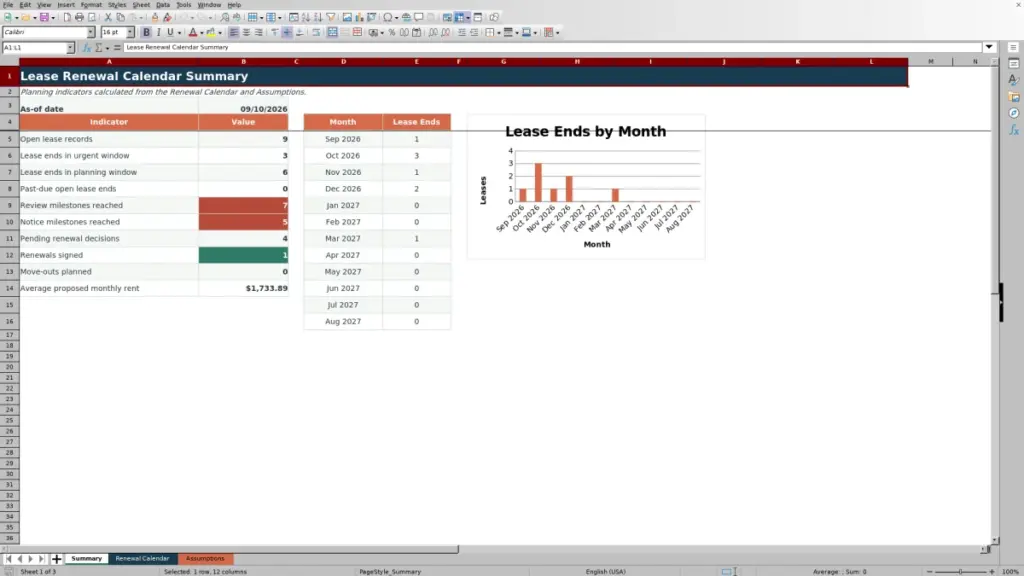This screenshot has height=576, width=1024.
Task: Open the Name Box dropdown arrow
Action: (x=70, y=48)
